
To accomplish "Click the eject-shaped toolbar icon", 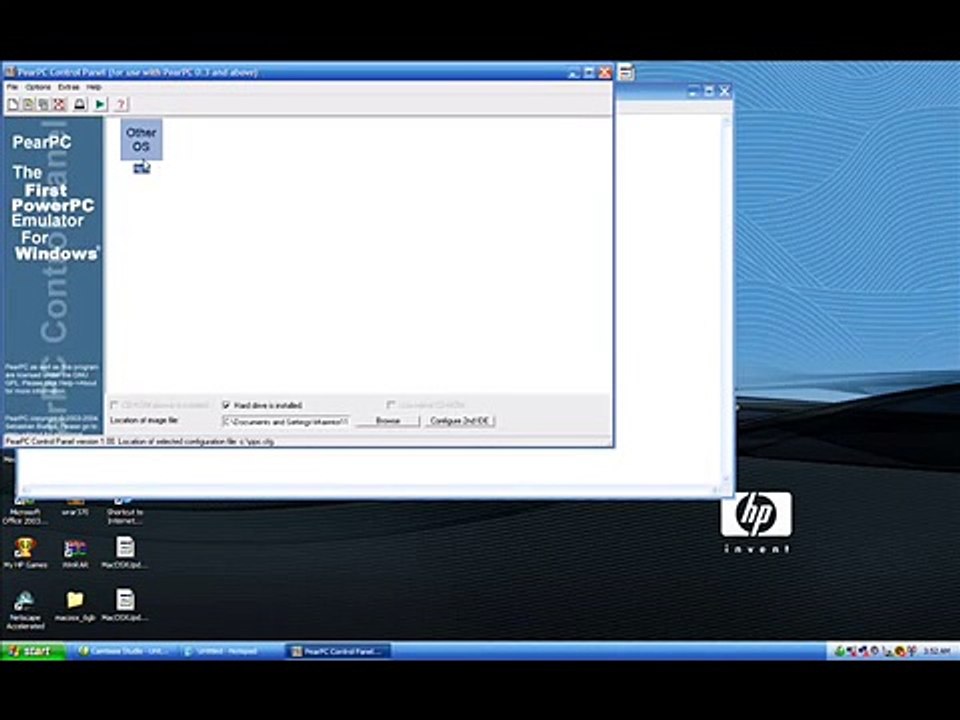I will 80,105.
